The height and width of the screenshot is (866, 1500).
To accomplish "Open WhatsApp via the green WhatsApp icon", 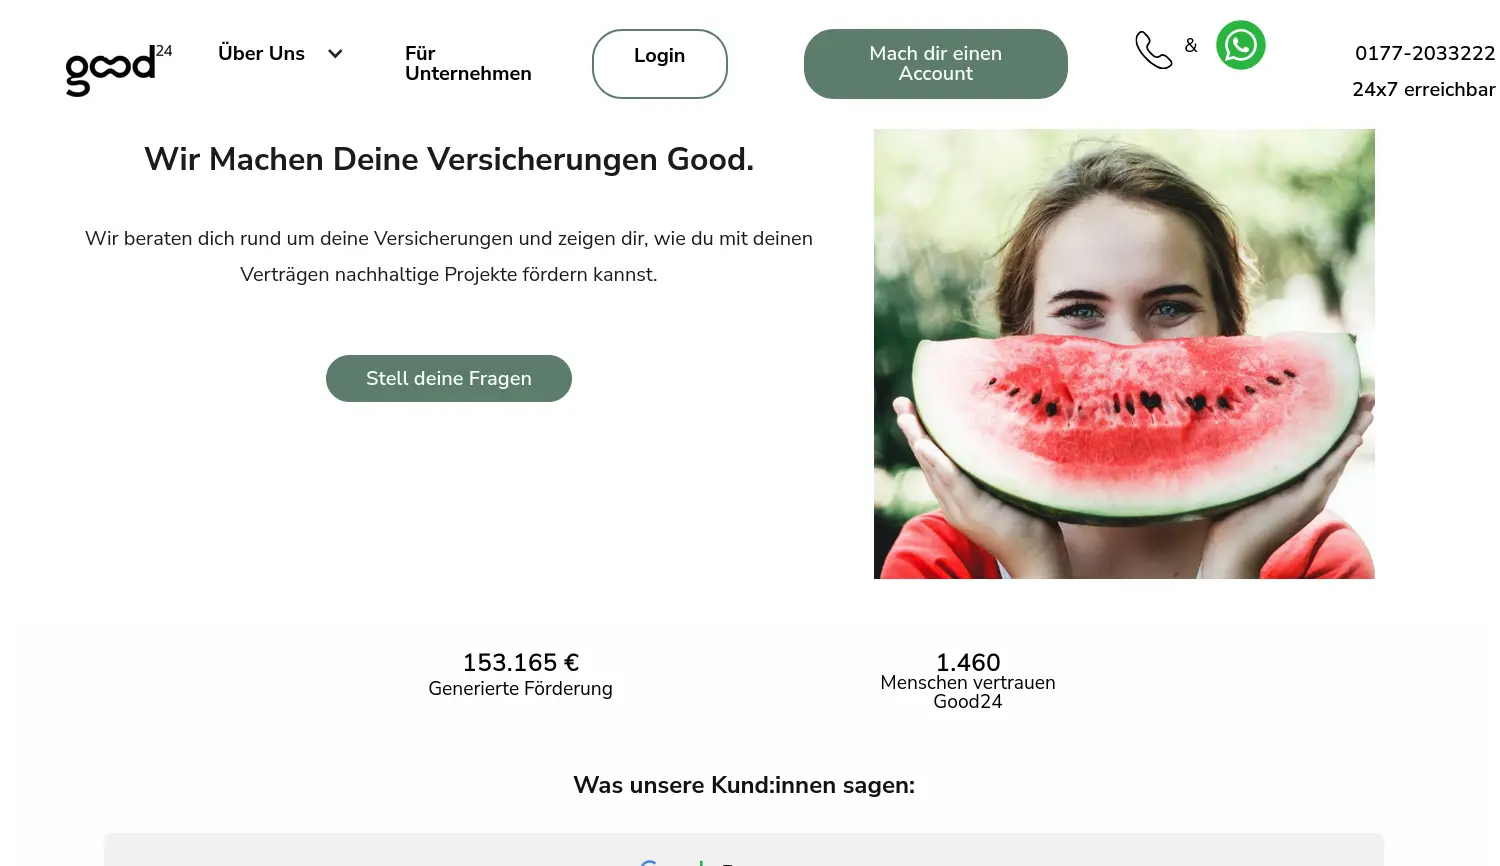I will (x=1240, y=45).
